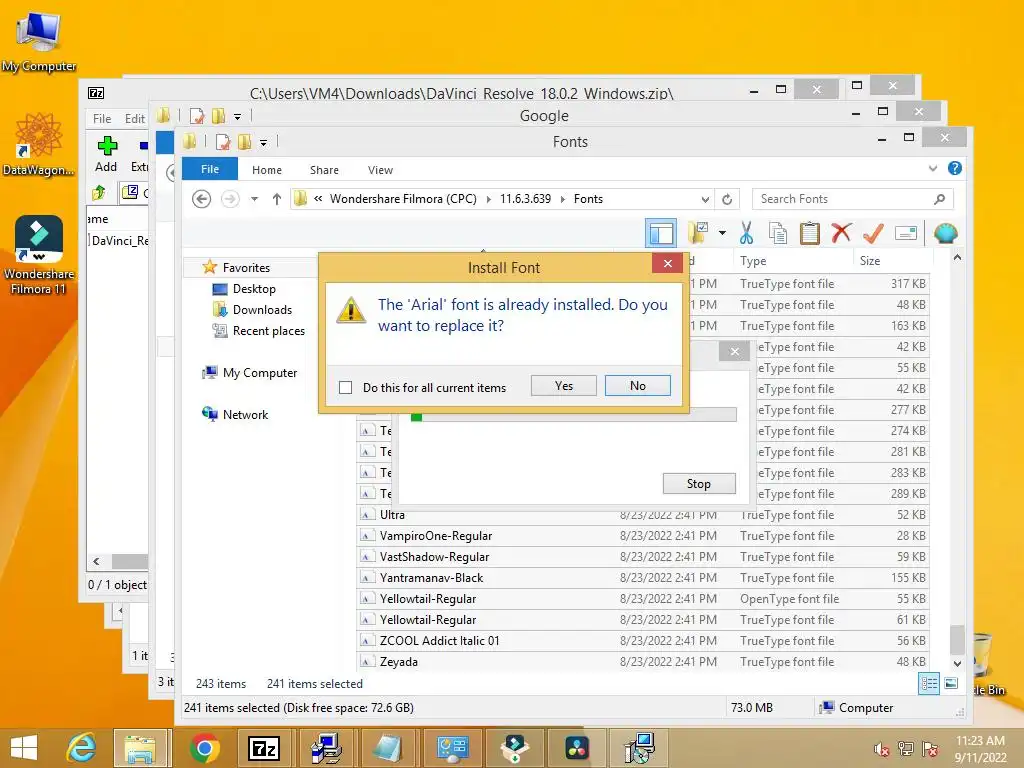The height and width of the screenshot is (768, 1024).
Task: Expand breadcrumb arrow after 11.6.3.639
Action: (x=562, y=199)
